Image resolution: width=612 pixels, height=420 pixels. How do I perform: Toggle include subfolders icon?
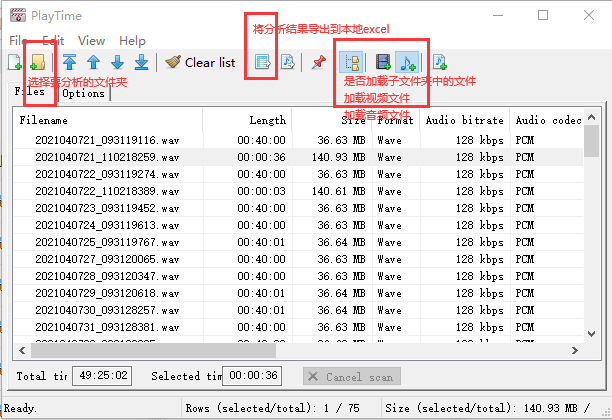tap(352, 62)
